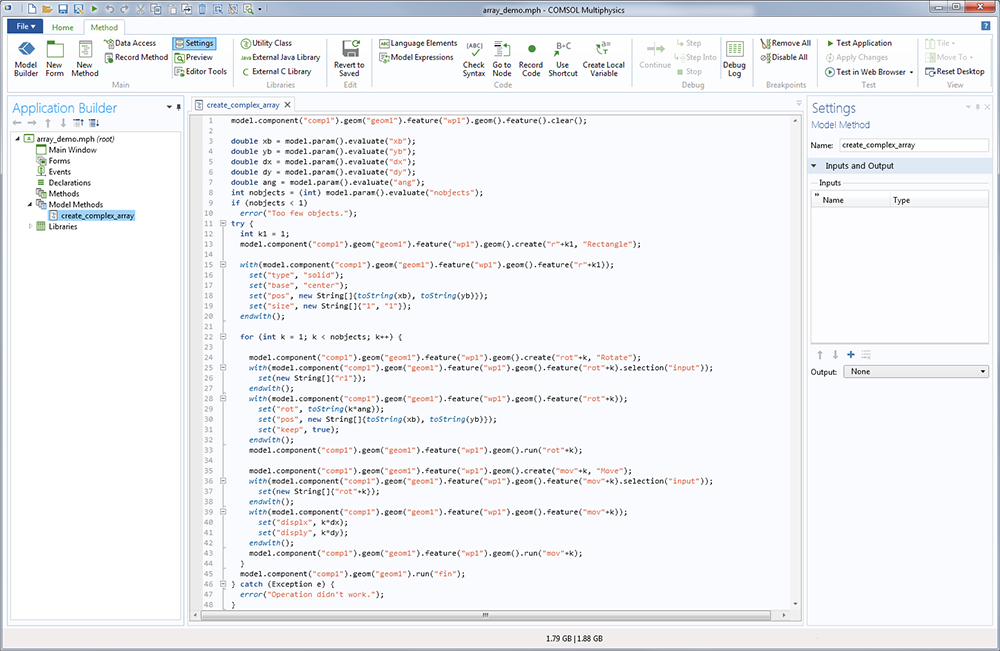1000x651 pixels.
Task: Collapse the try block at line 11
Action: [x=223, y=224]
